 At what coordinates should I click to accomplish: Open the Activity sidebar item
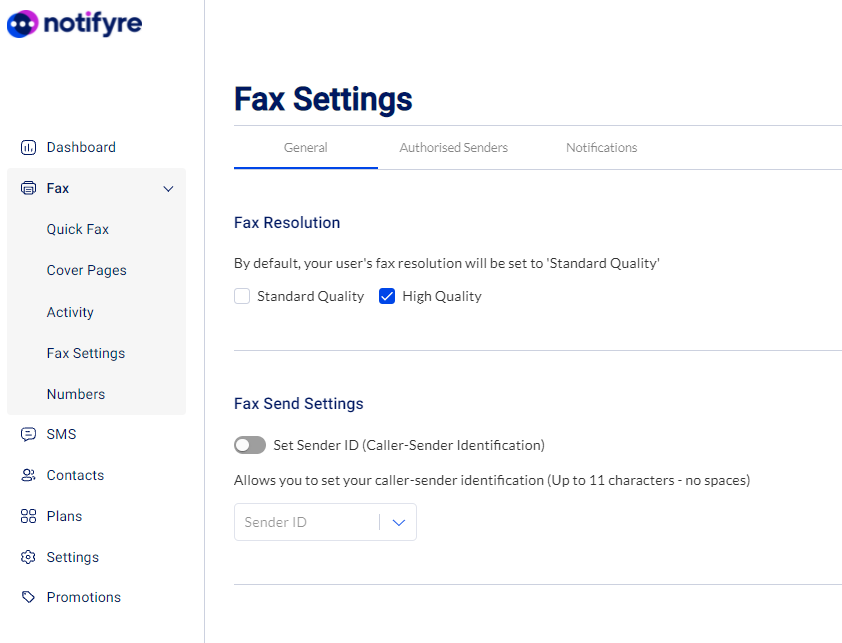(70, 312)
